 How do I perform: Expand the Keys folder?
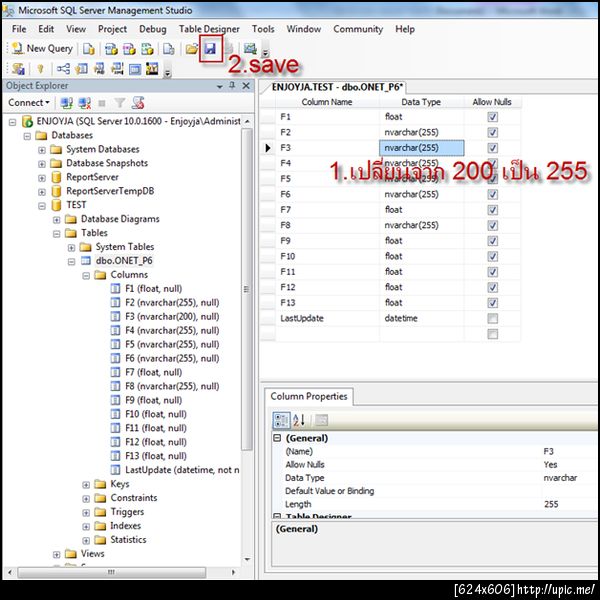[86, 485]
